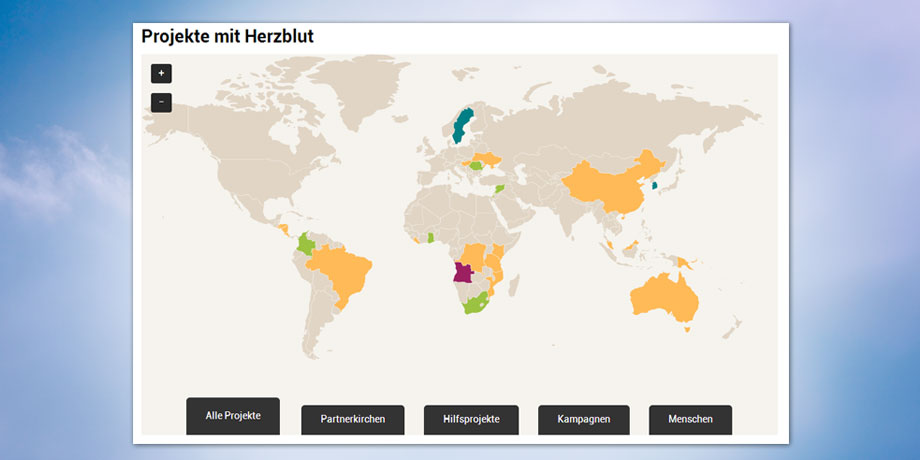Select green Colombia on the map
The width and height of the screenshot is (920, 460).
pyautogui.click(x=307, y=245)
